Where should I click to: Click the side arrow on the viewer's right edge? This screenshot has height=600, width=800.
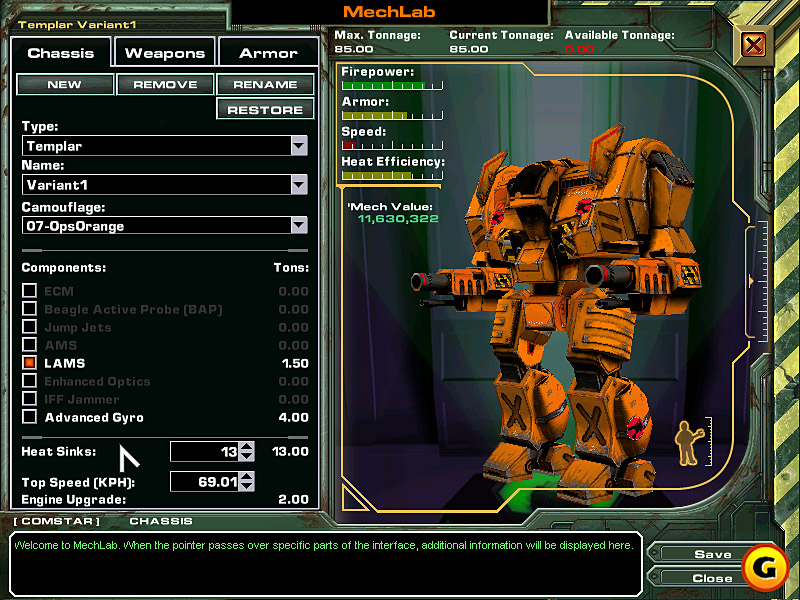point(752,268)
